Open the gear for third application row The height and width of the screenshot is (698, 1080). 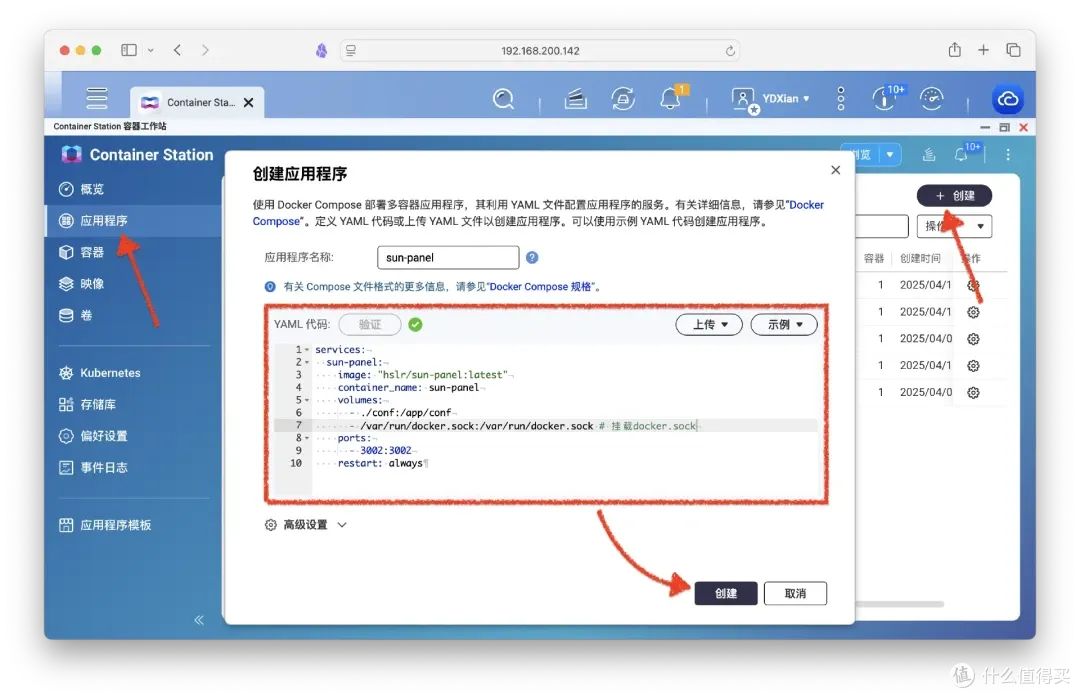click(x=973, y=339)
